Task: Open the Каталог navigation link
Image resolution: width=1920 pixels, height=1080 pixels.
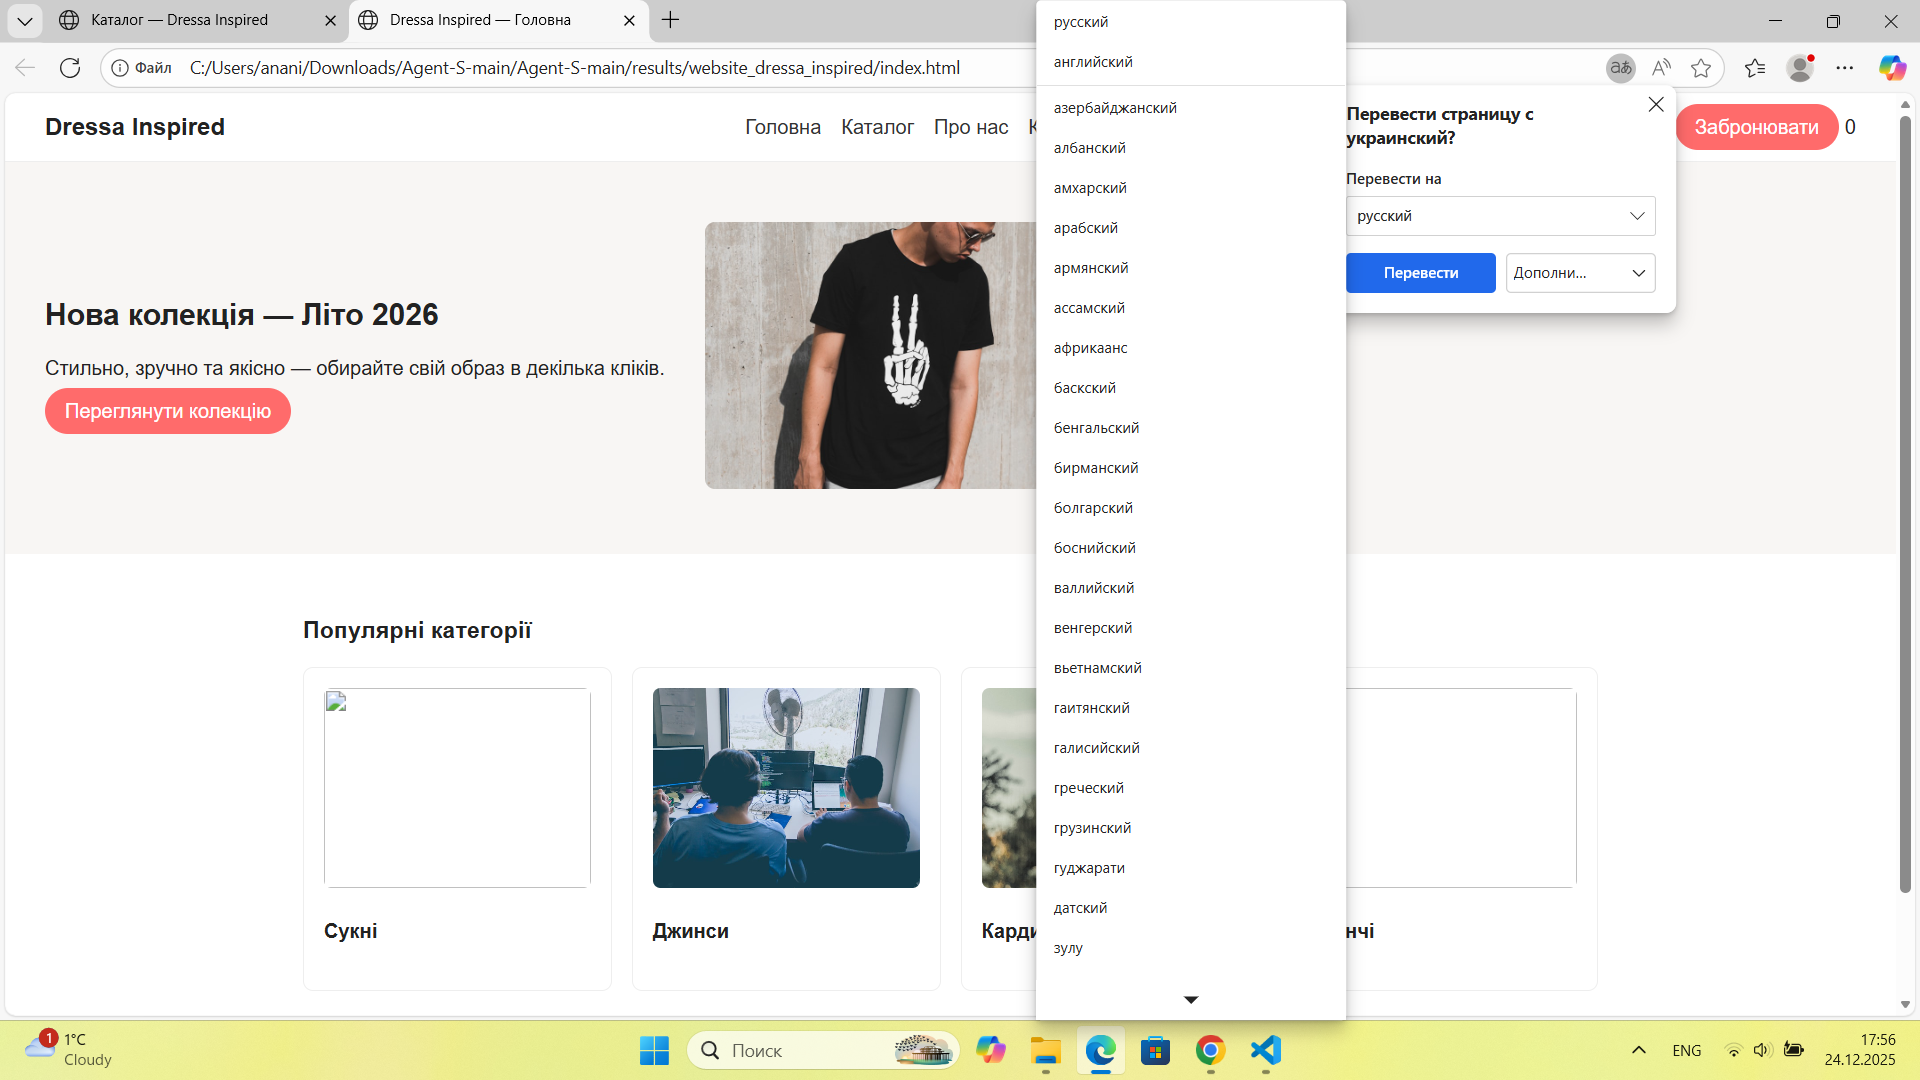Action: click(x=877, y=127)
